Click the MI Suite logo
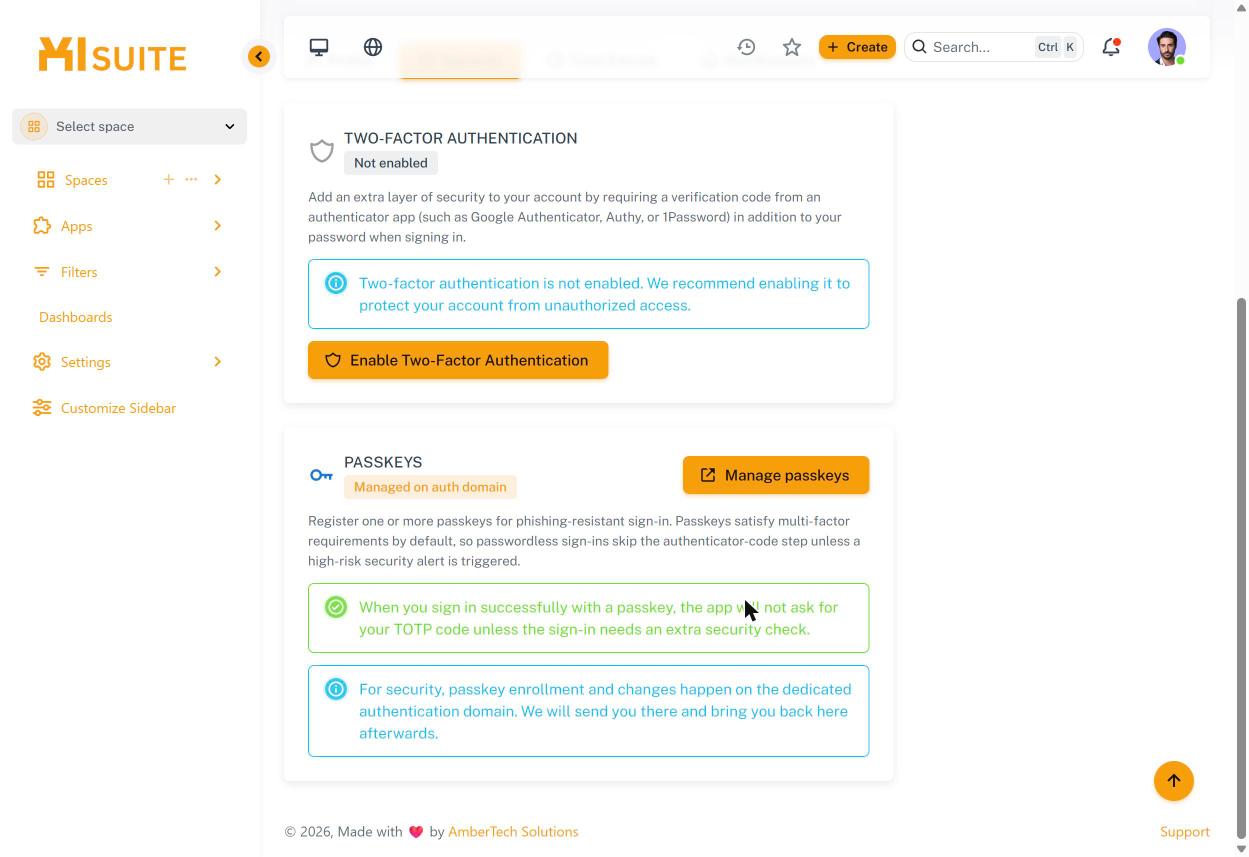 [113, 55]
